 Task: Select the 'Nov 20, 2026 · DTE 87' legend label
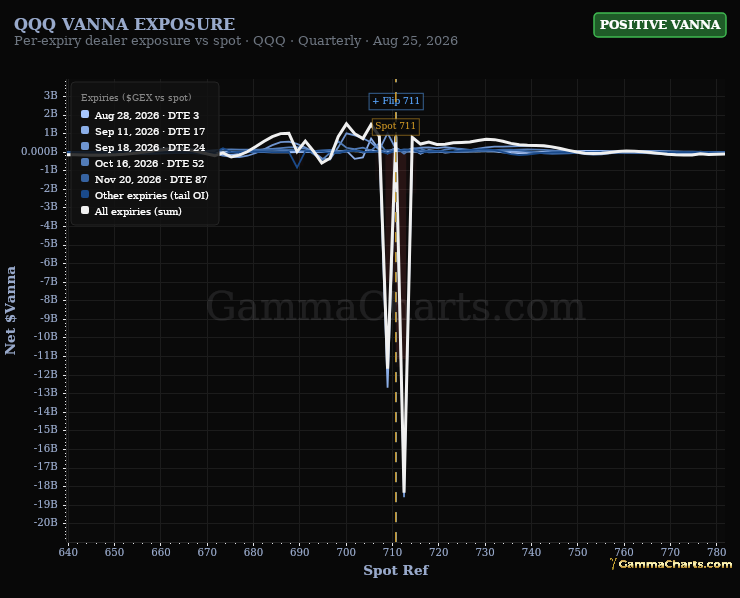151,180
